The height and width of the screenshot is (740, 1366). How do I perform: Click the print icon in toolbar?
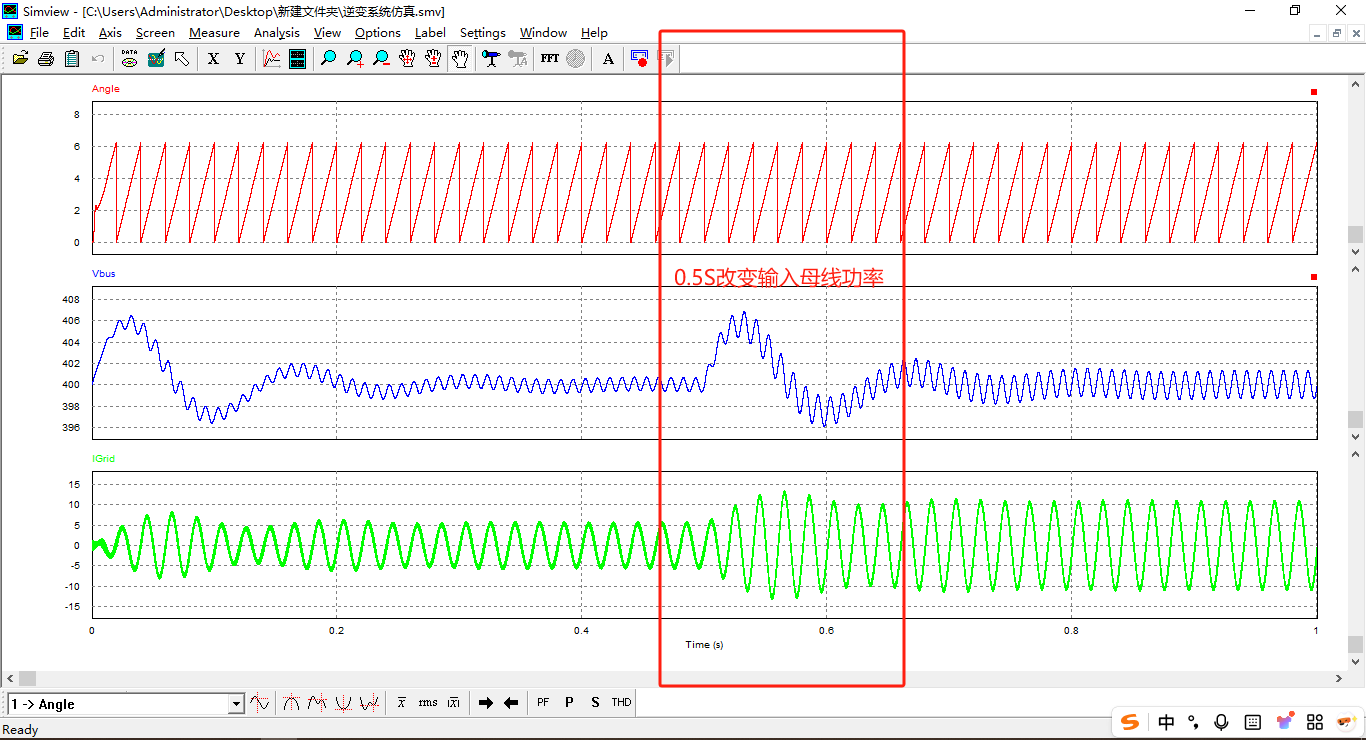click(x=46, y=59)
